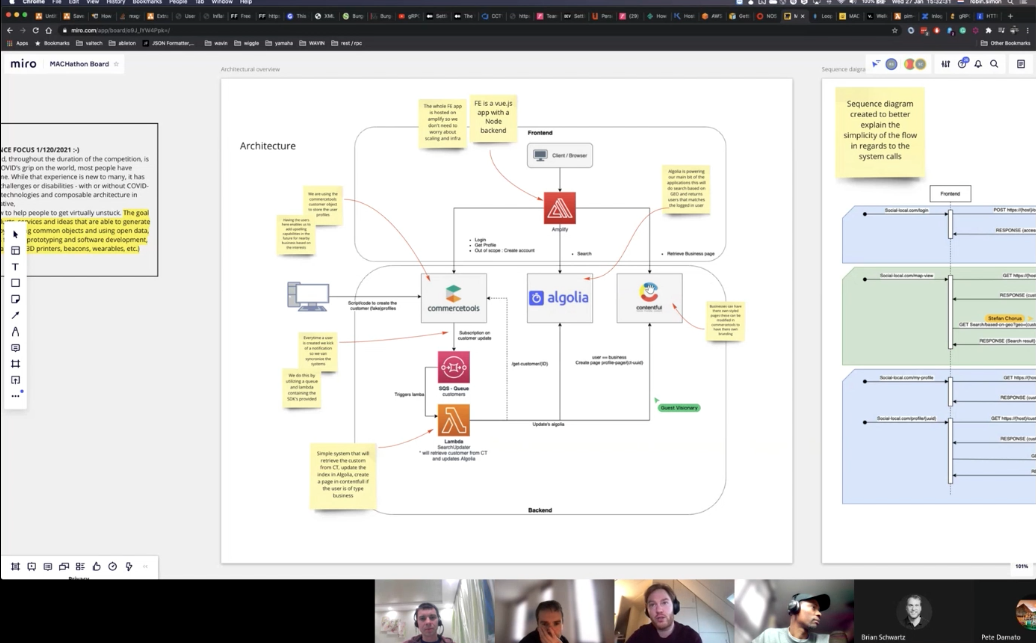Open the MACHathon Board title

click(x=79, y=64)
